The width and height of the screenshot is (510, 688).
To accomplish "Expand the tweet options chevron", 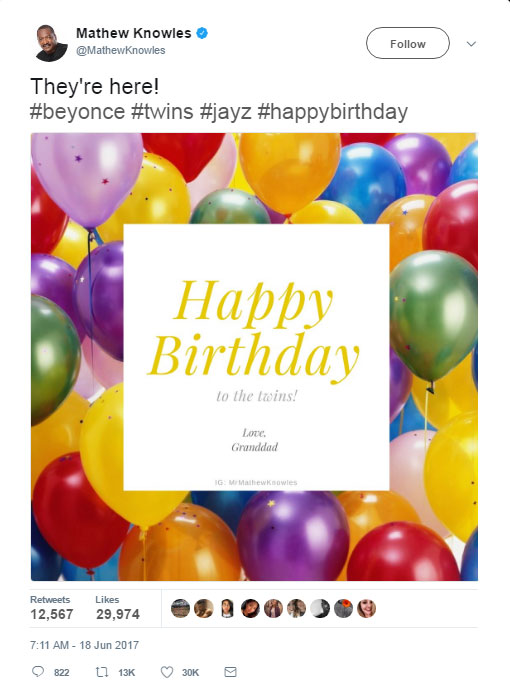I will 471,44.
